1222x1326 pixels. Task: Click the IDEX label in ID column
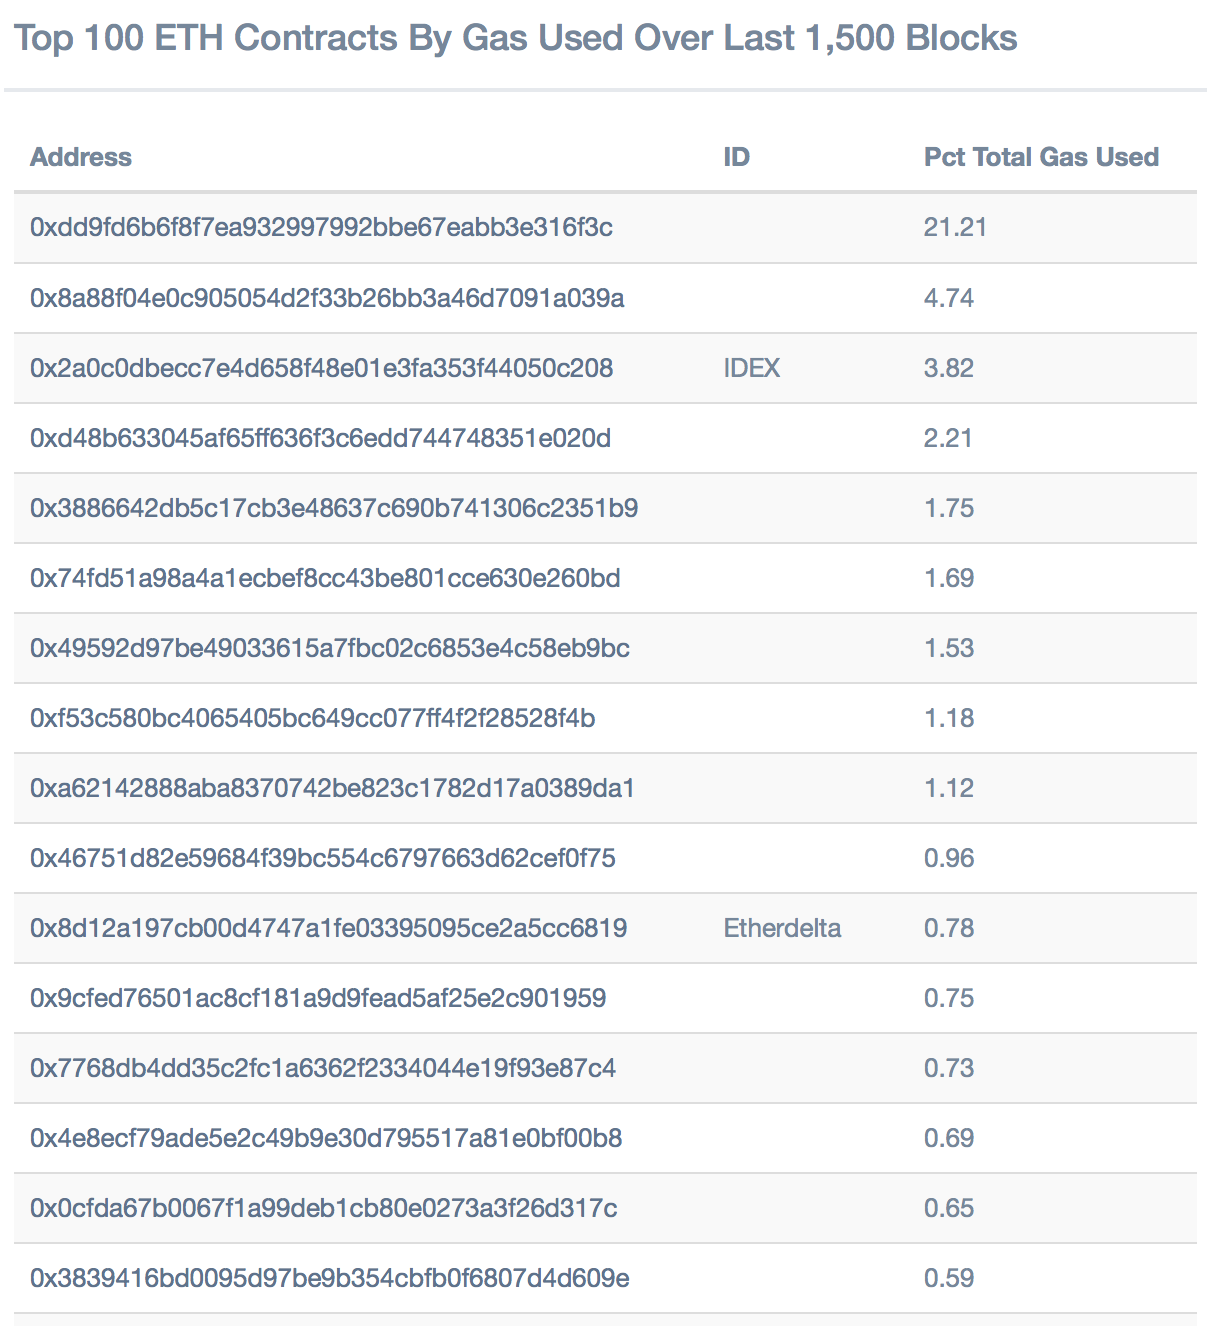click(x=752, y=368)
